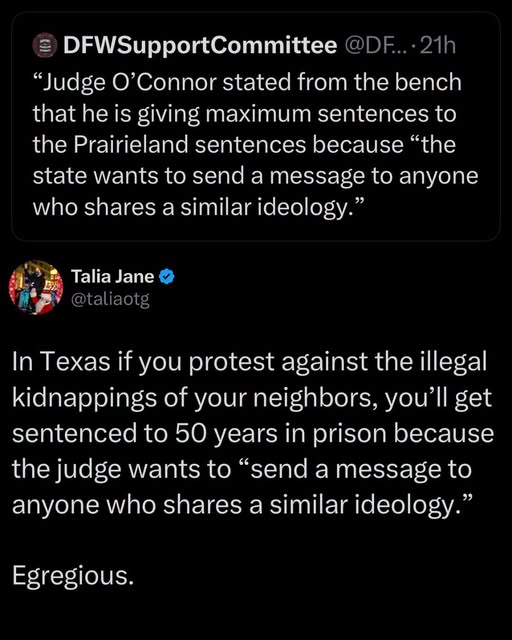Open the @taliaotg handle

point(110,300)
